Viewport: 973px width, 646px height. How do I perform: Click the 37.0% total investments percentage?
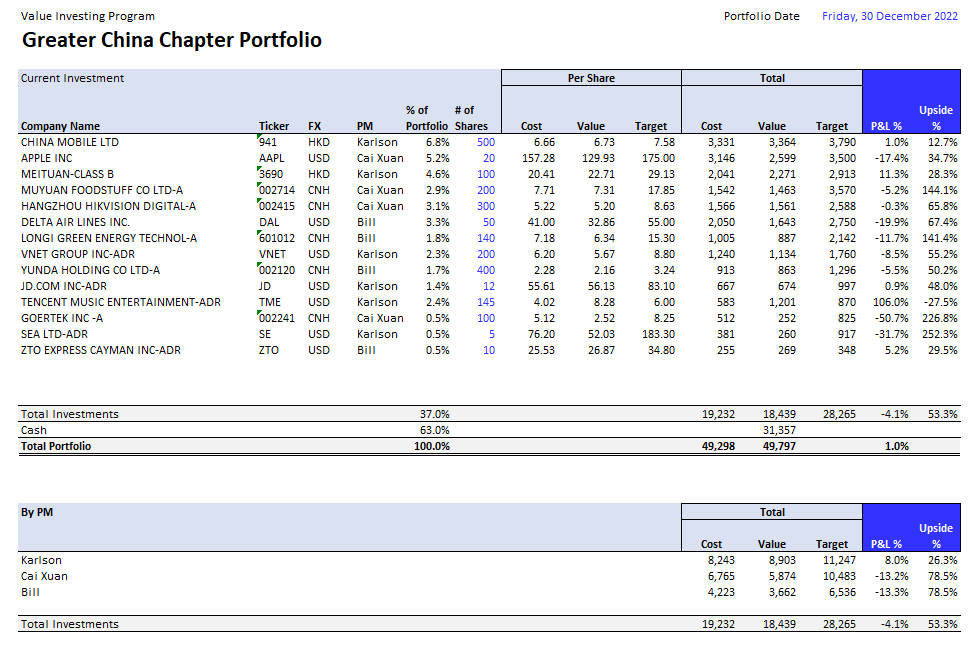[434, 415]
